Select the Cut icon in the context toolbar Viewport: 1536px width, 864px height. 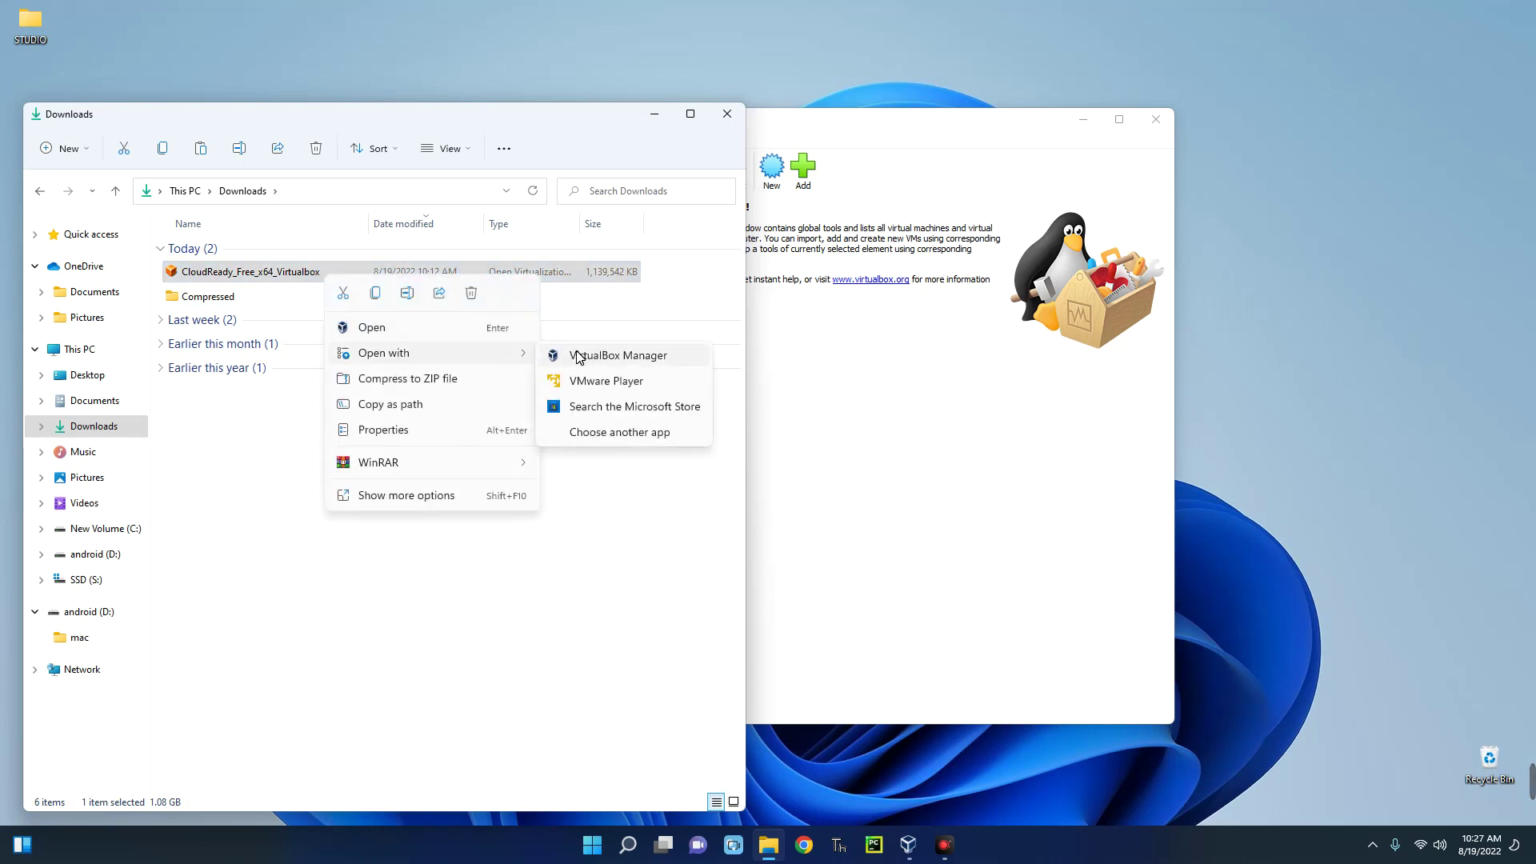point(343,292)
